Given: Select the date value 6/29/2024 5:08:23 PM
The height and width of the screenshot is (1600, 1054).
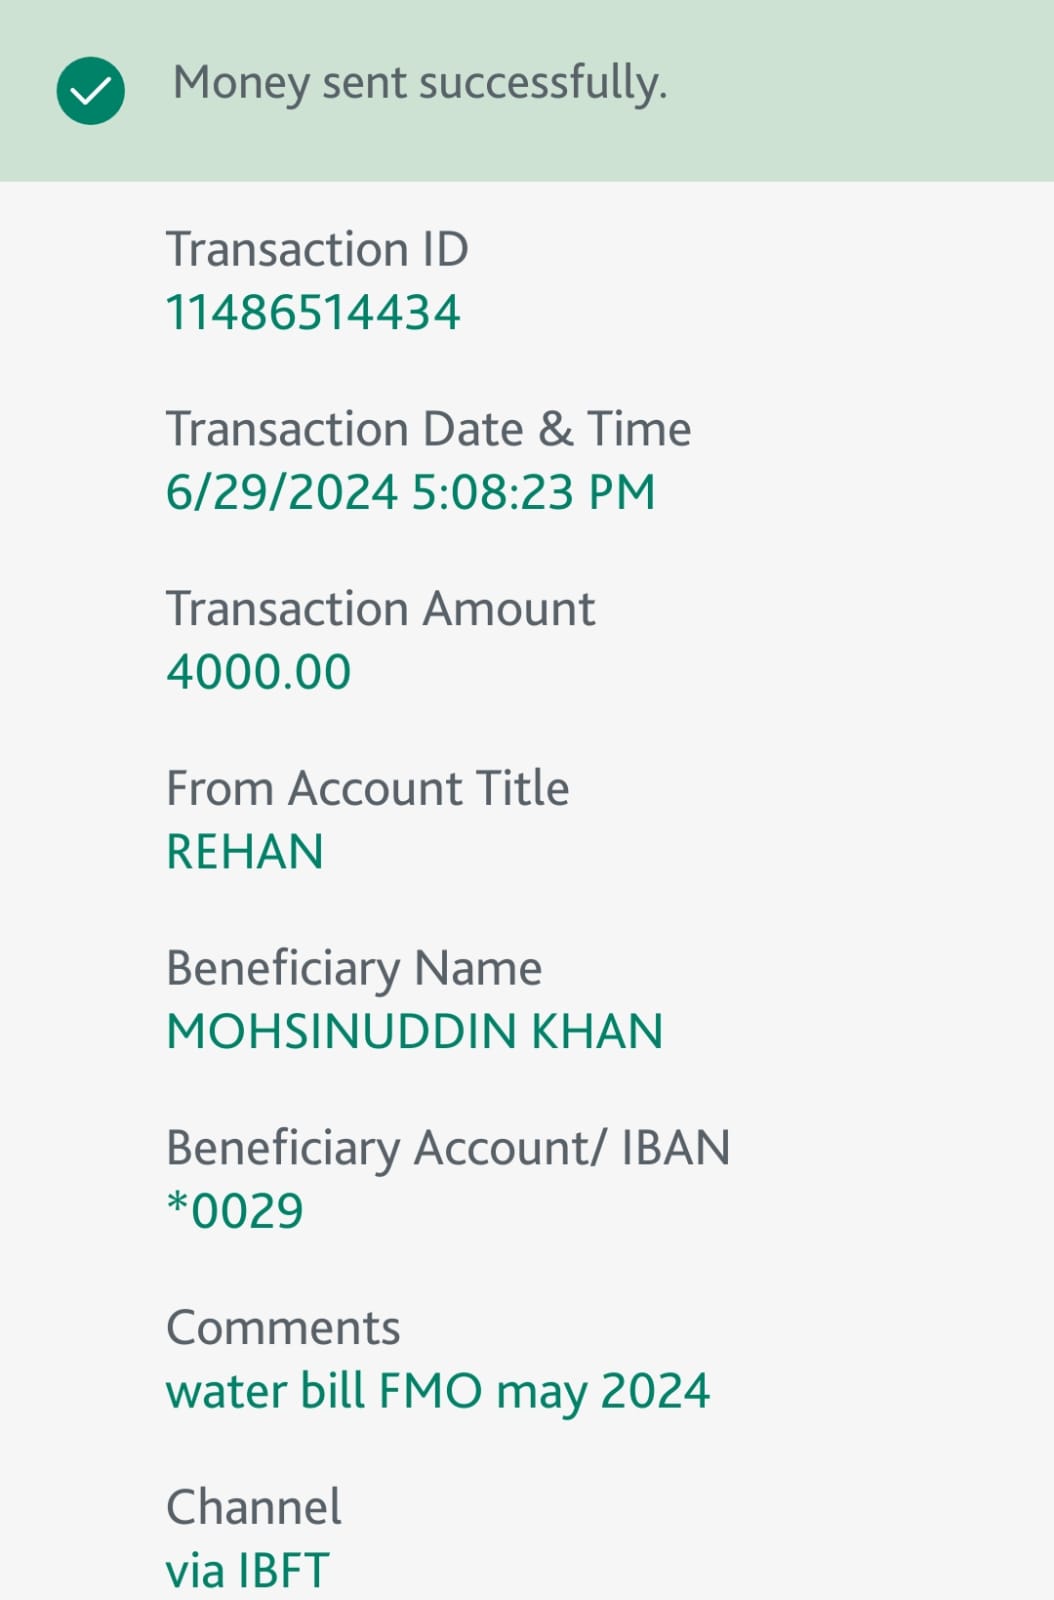Looking at the screenshot, I should coord(410,492).
